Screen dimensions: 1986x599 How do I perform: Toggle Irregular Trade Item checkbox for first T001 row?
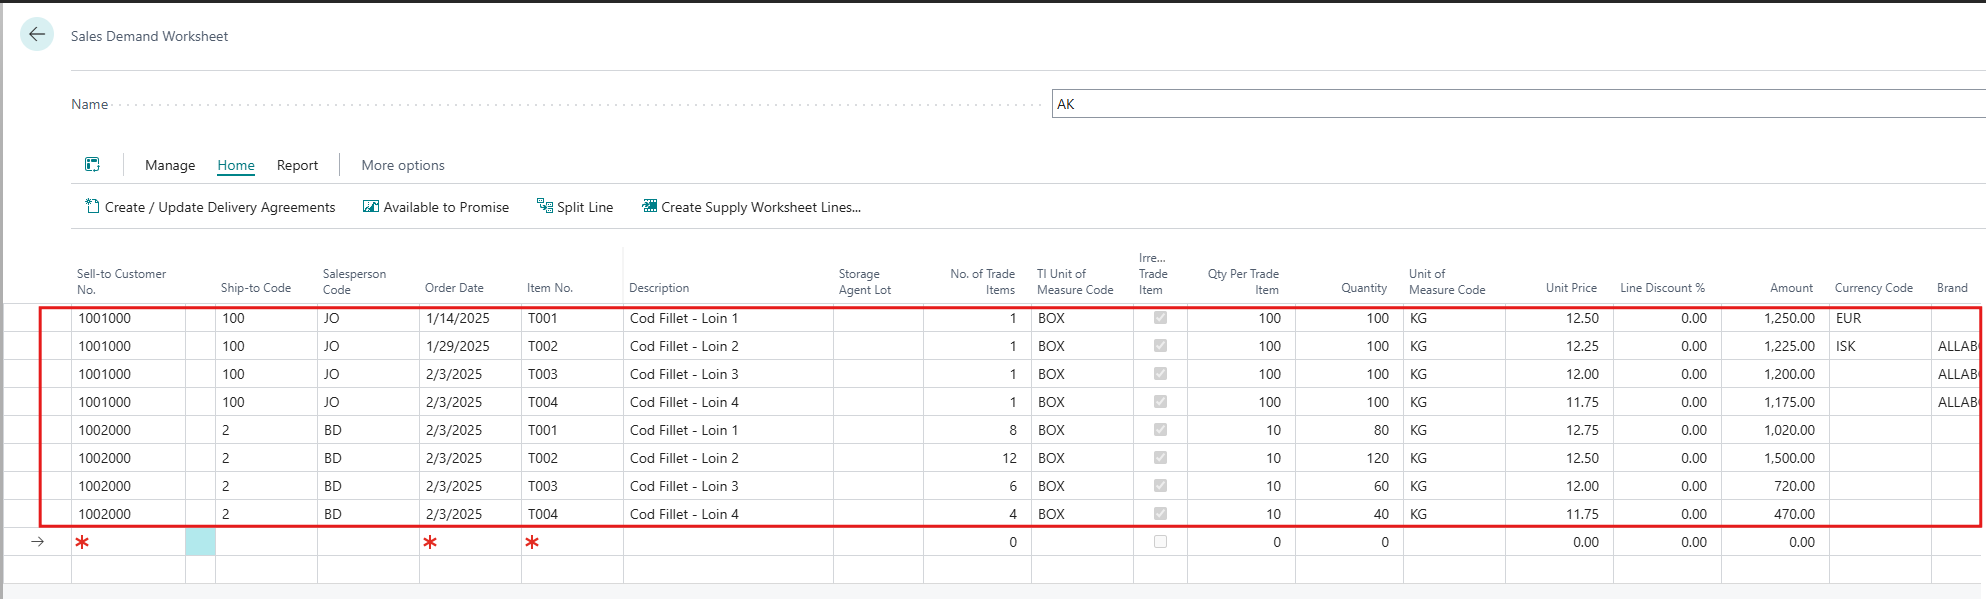pyautogui.click(x=1160, y=318)
